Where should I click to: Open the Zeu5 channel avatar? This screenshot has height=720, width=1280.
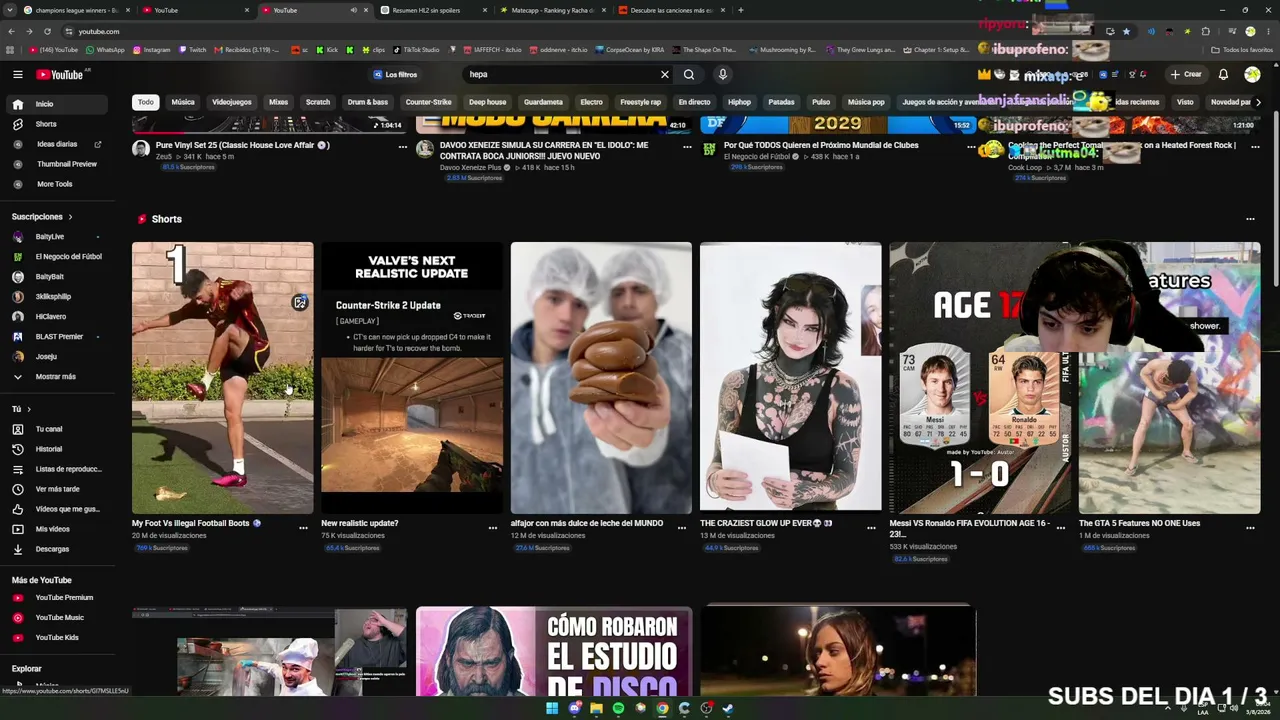(x=141, y=149)
